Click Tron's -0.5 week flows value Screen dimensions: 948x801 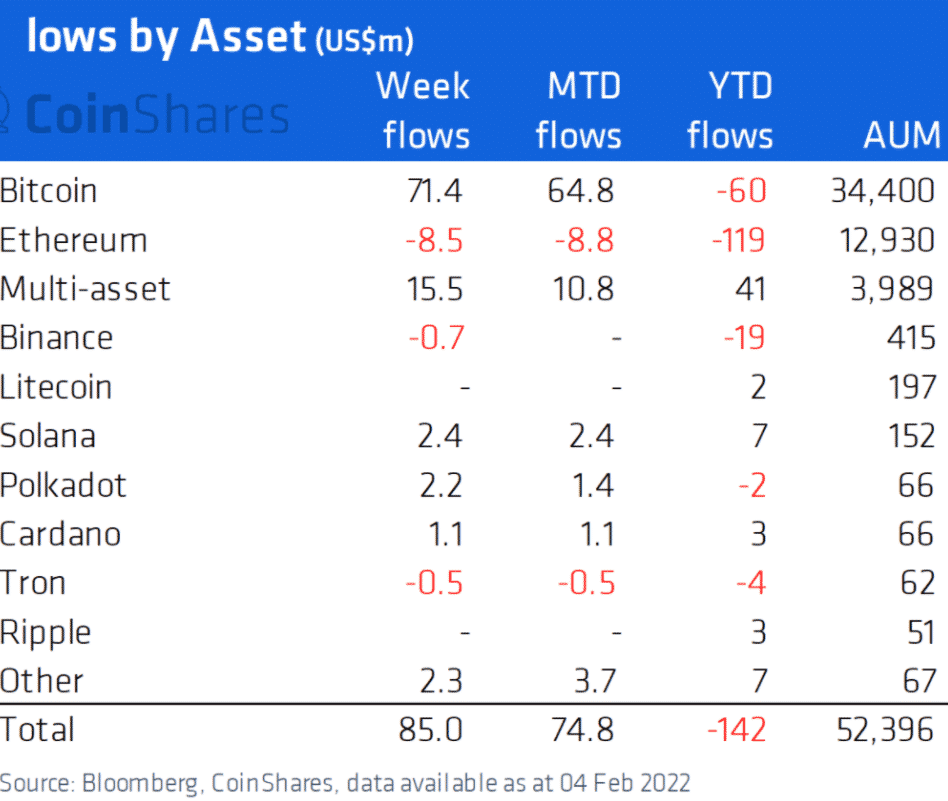435,583
